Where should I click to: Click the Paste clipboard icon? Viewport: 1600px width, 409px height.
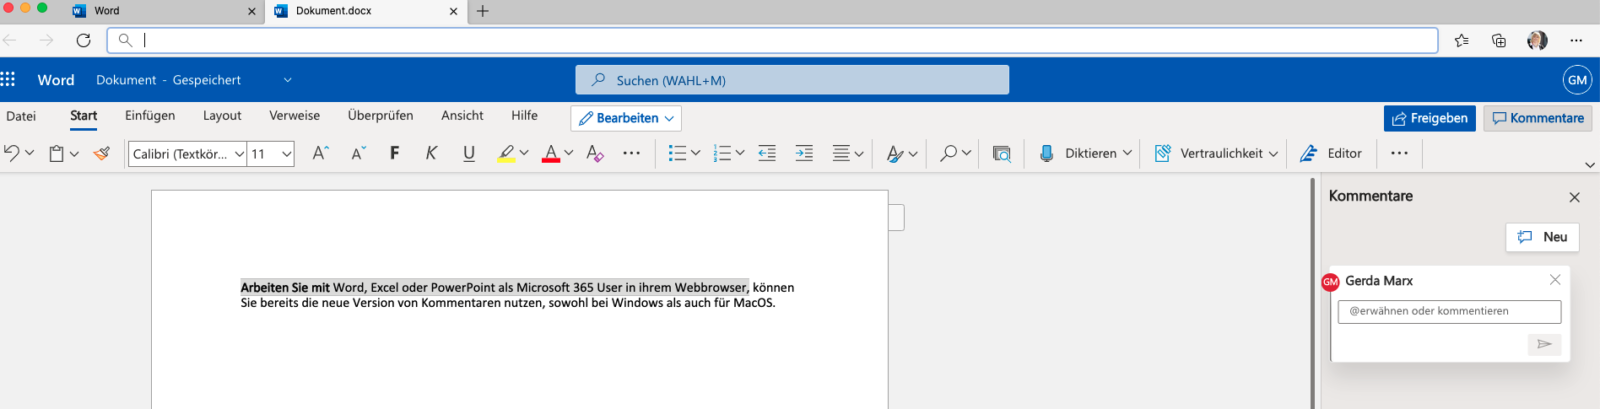click(57, 153)
